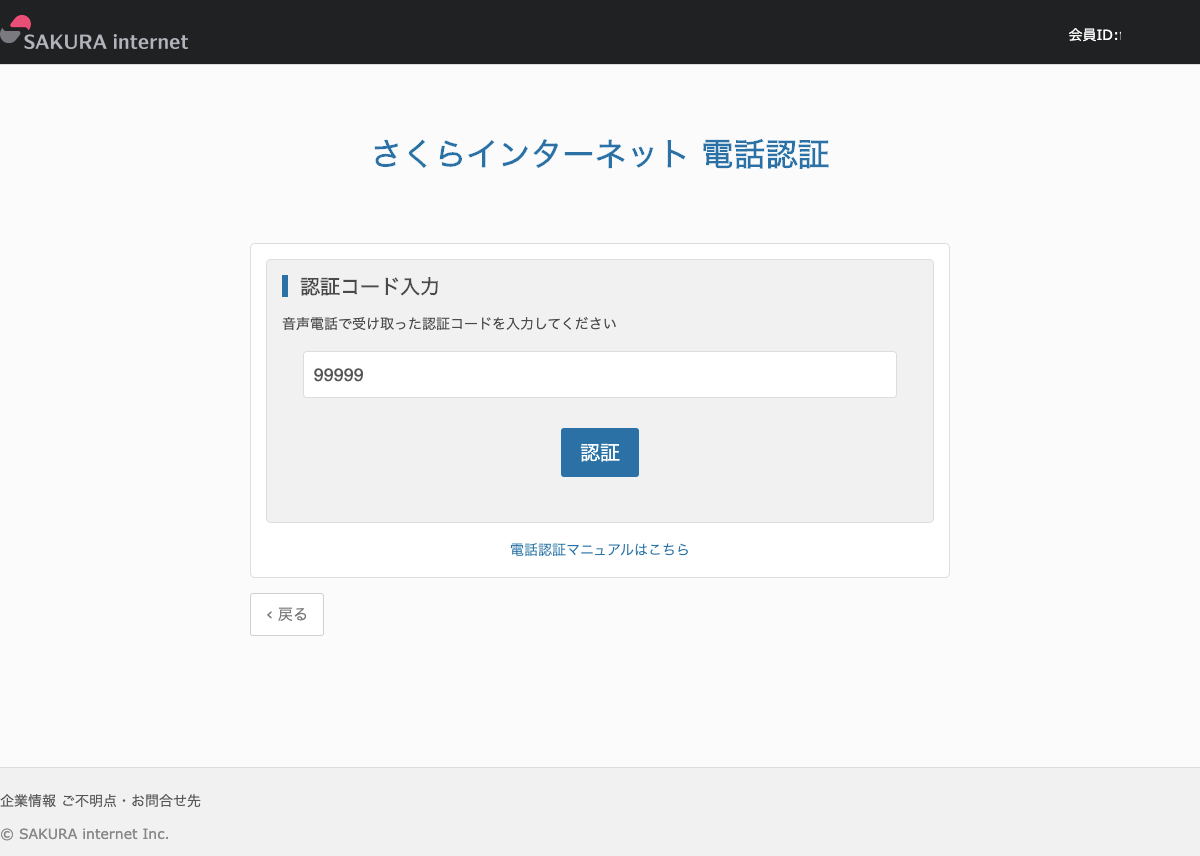Click the back chevron in 戻る button
This screenshot has height=856, width=1200.
(269, 615)
